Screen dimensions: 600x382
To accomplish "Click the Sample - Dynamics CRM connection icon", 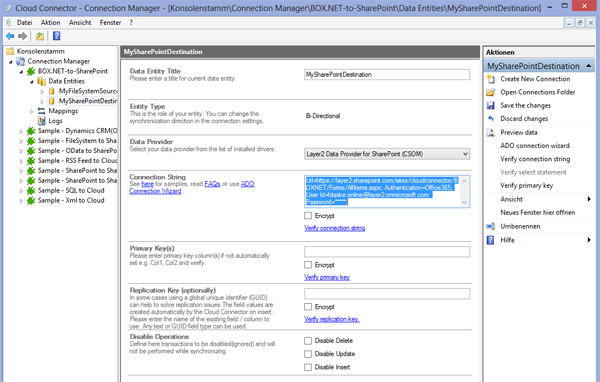I will point(31,131).
